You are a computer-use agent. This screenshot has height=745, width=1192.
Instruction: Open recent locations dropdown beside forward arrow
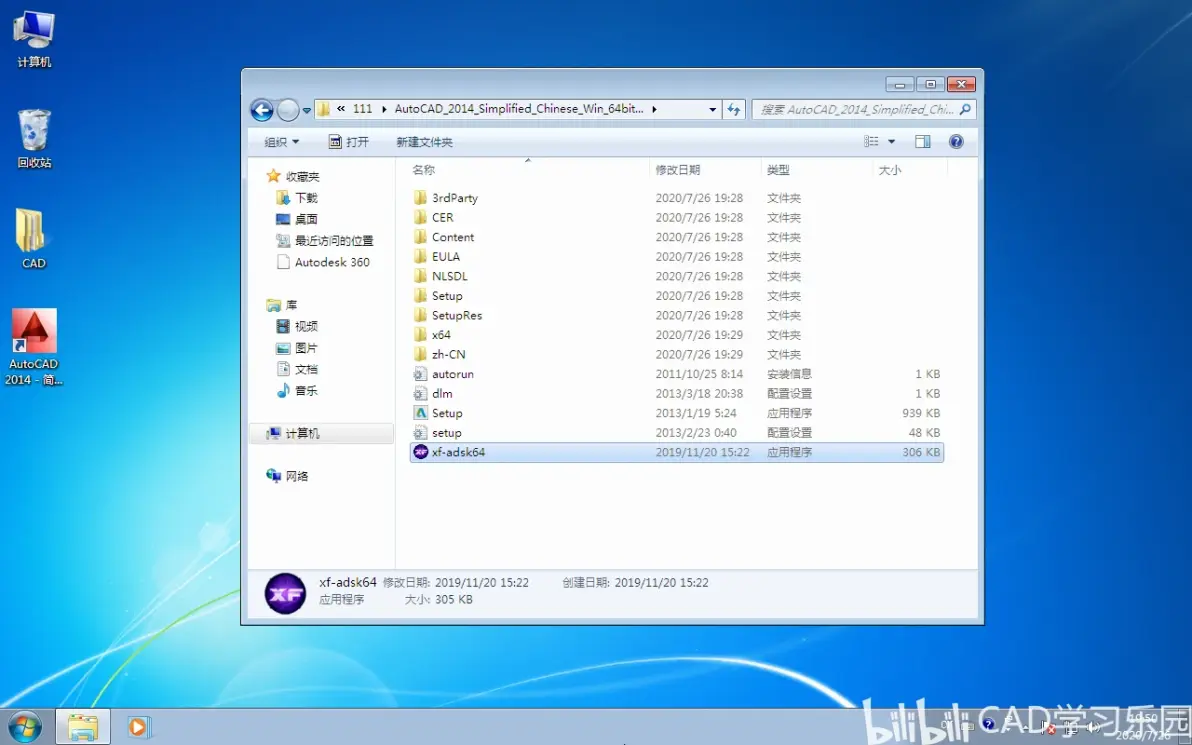306,110
